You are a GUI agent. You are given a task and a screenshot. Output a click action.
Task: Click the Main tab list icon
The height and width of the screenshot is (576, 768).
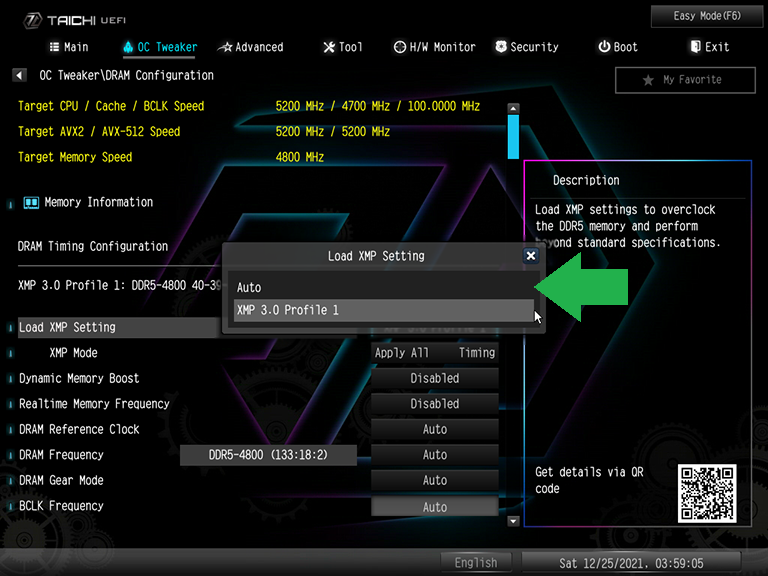pyautogui.click(x=54, y=47)
